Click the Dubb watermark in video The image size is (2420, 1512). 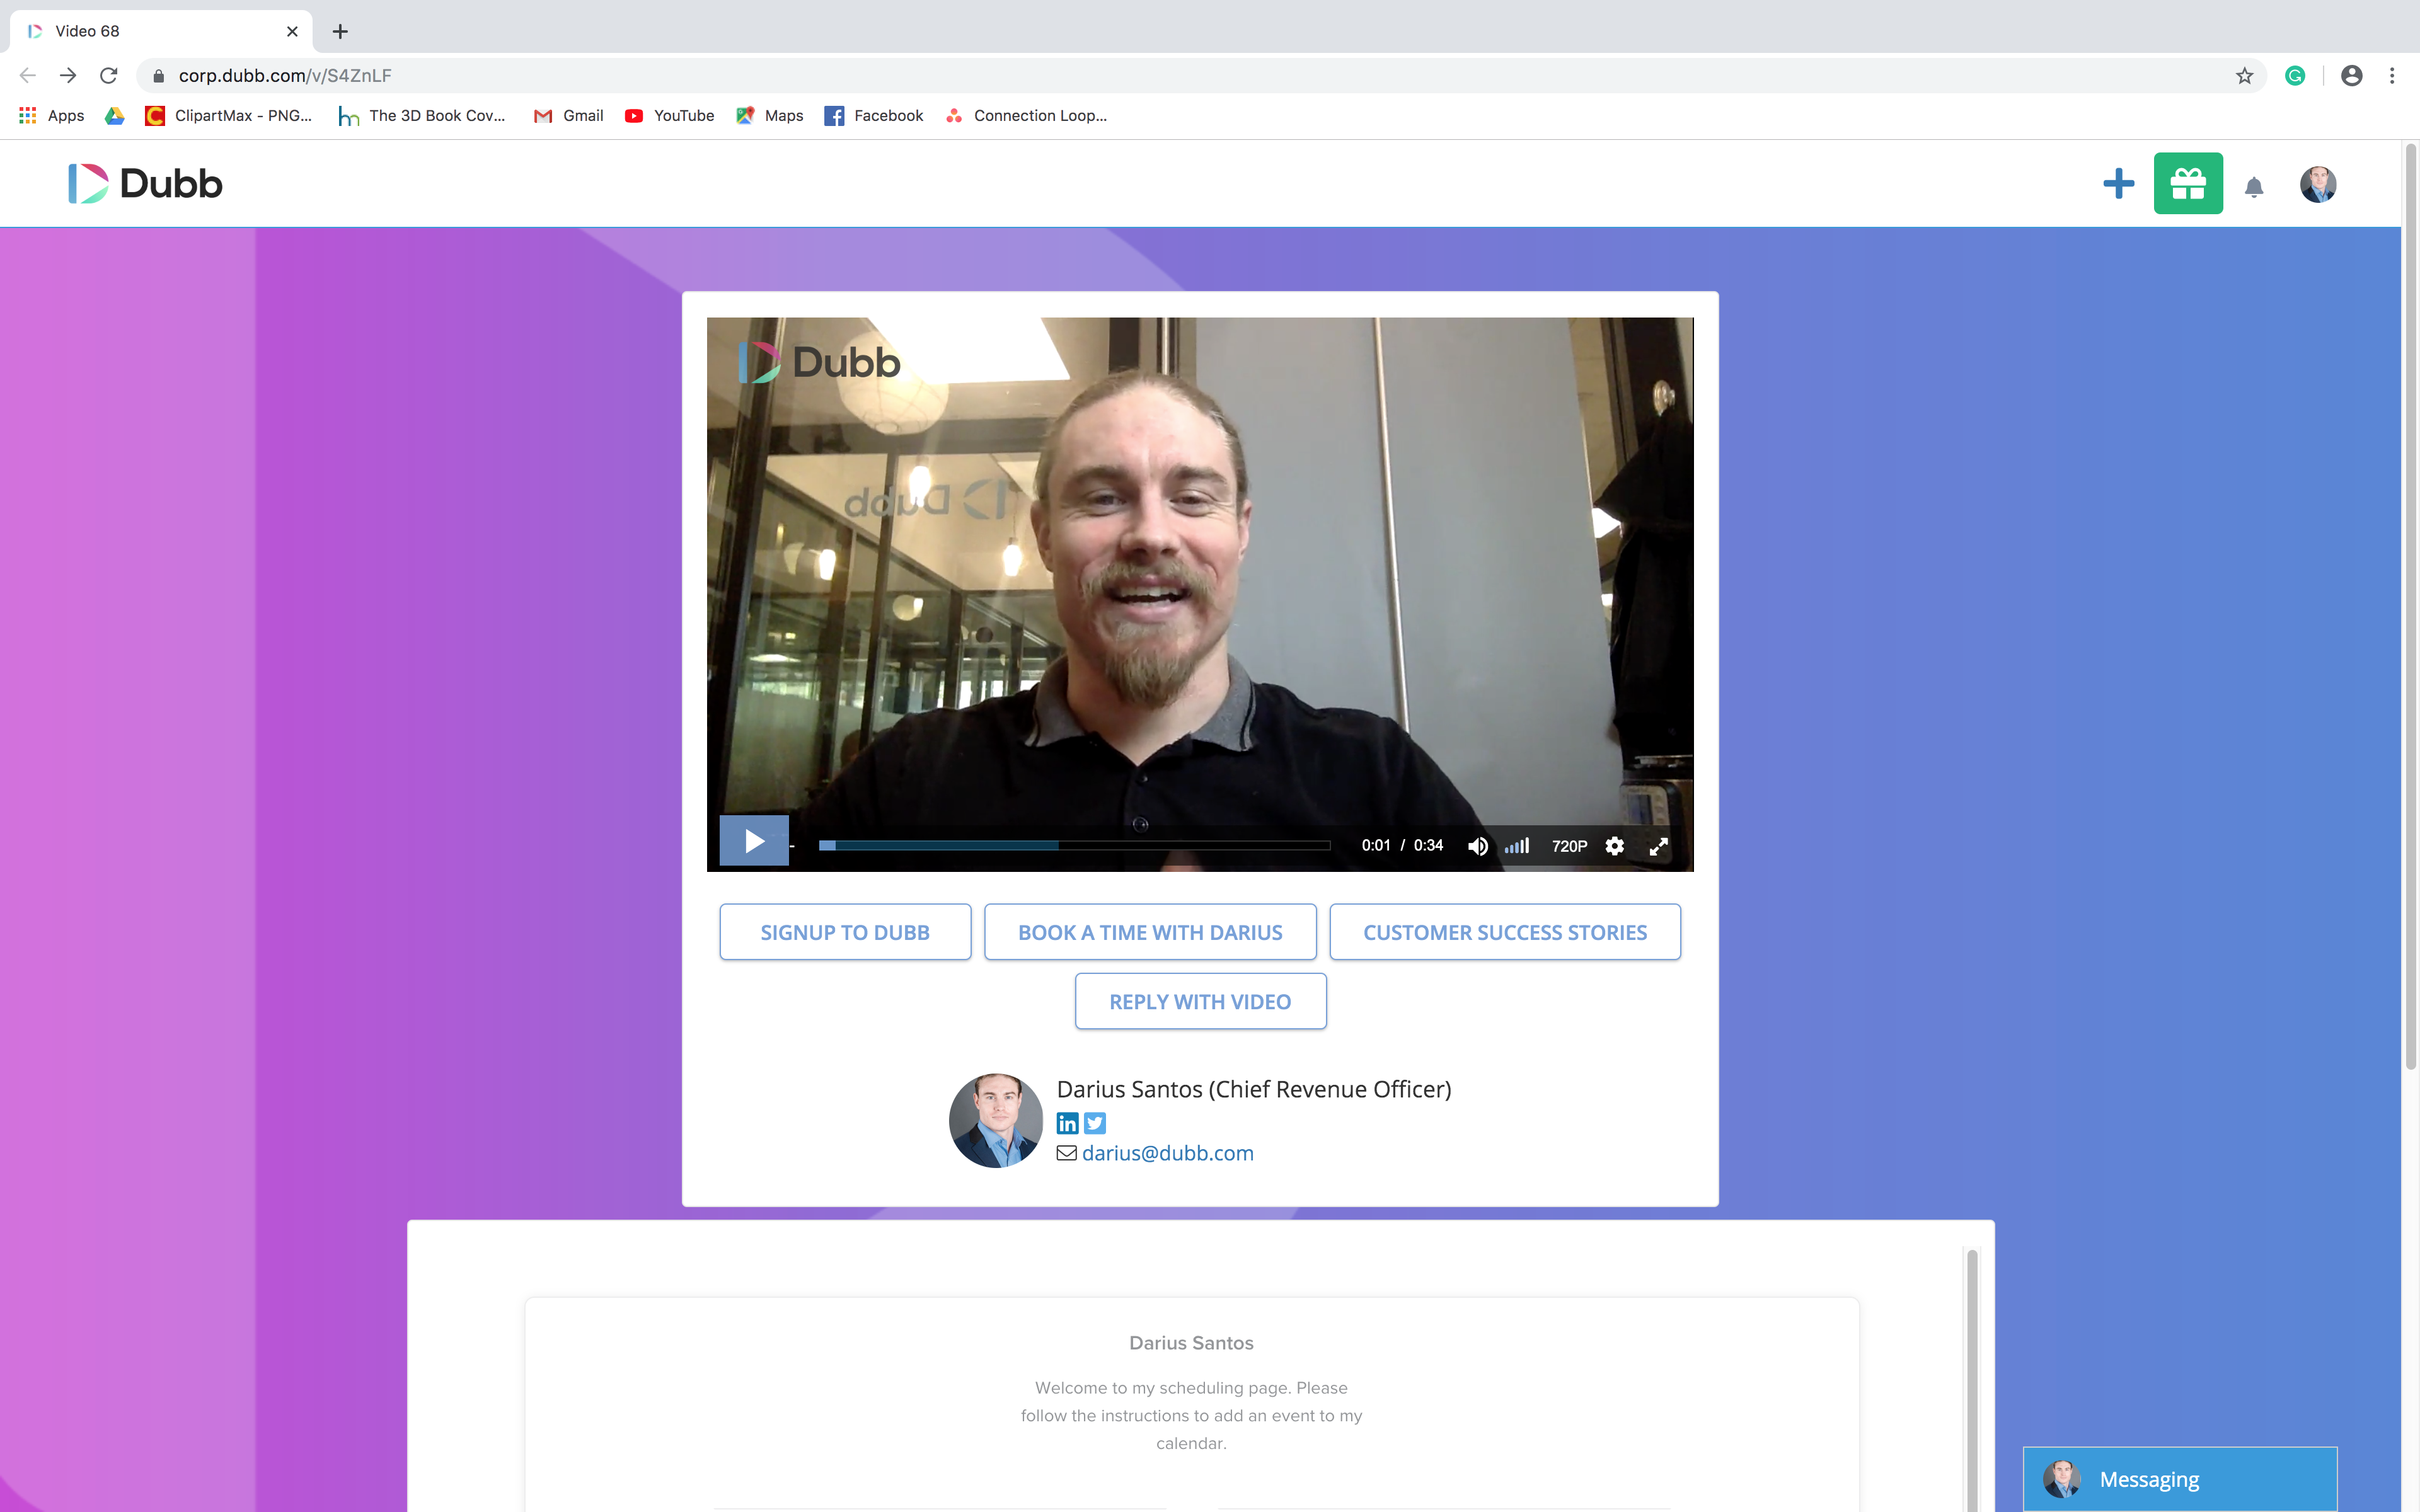tap(819, 362)
